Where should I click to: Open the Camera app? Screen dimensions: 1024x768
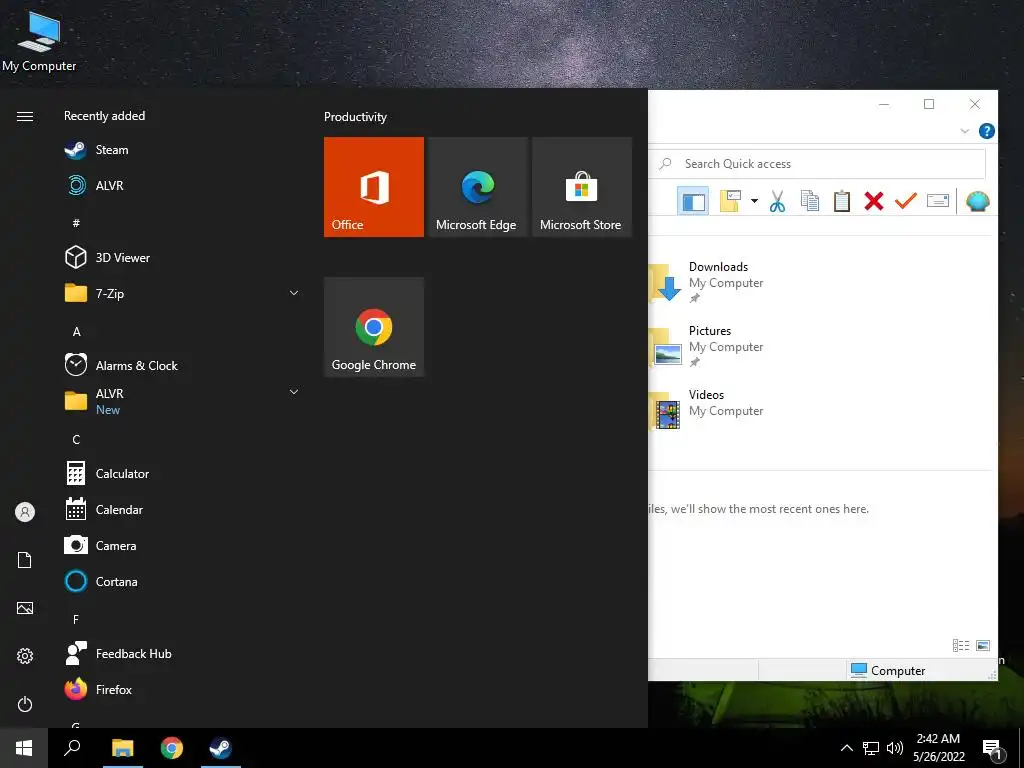pos(182,545)
